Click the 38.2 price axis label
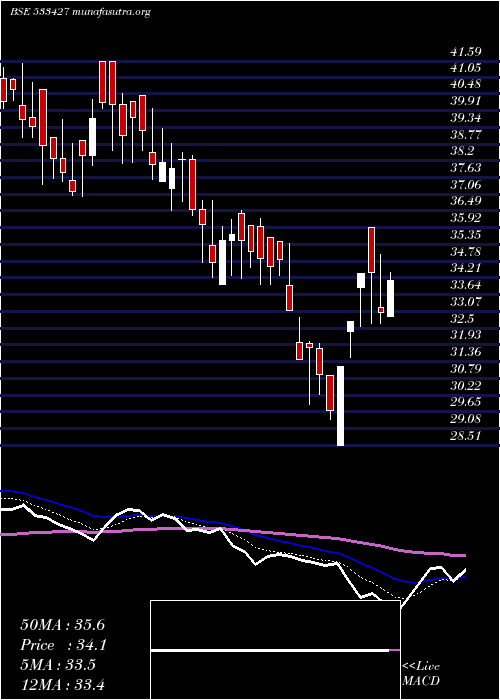 (x=462, y=152)
